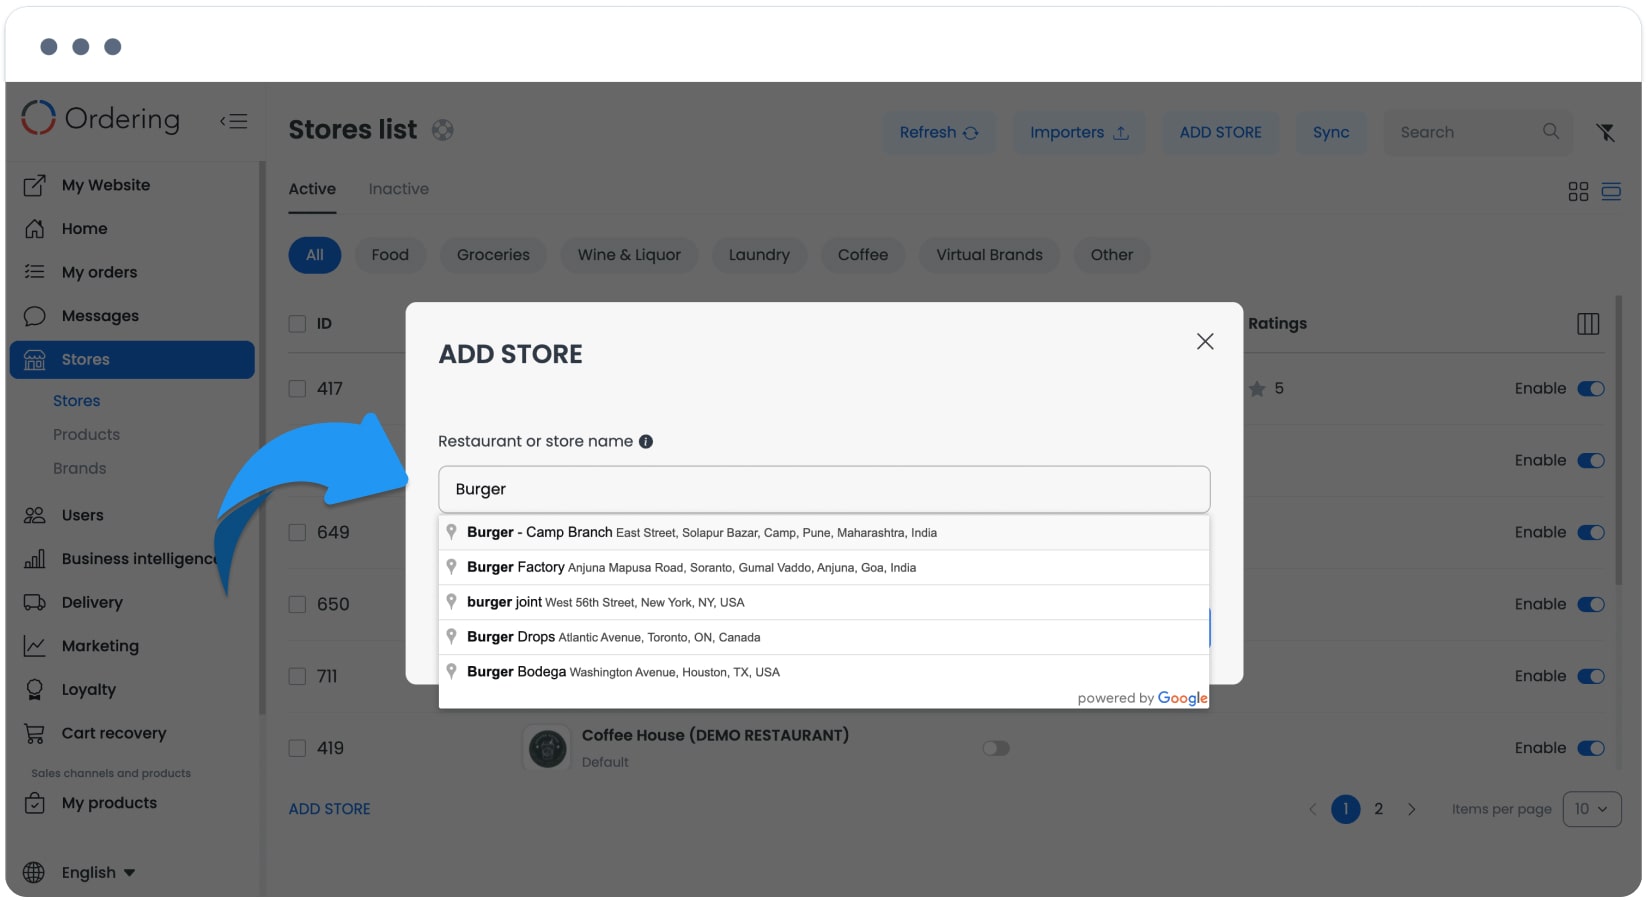Switch to Active tab

tap(312, 189)
